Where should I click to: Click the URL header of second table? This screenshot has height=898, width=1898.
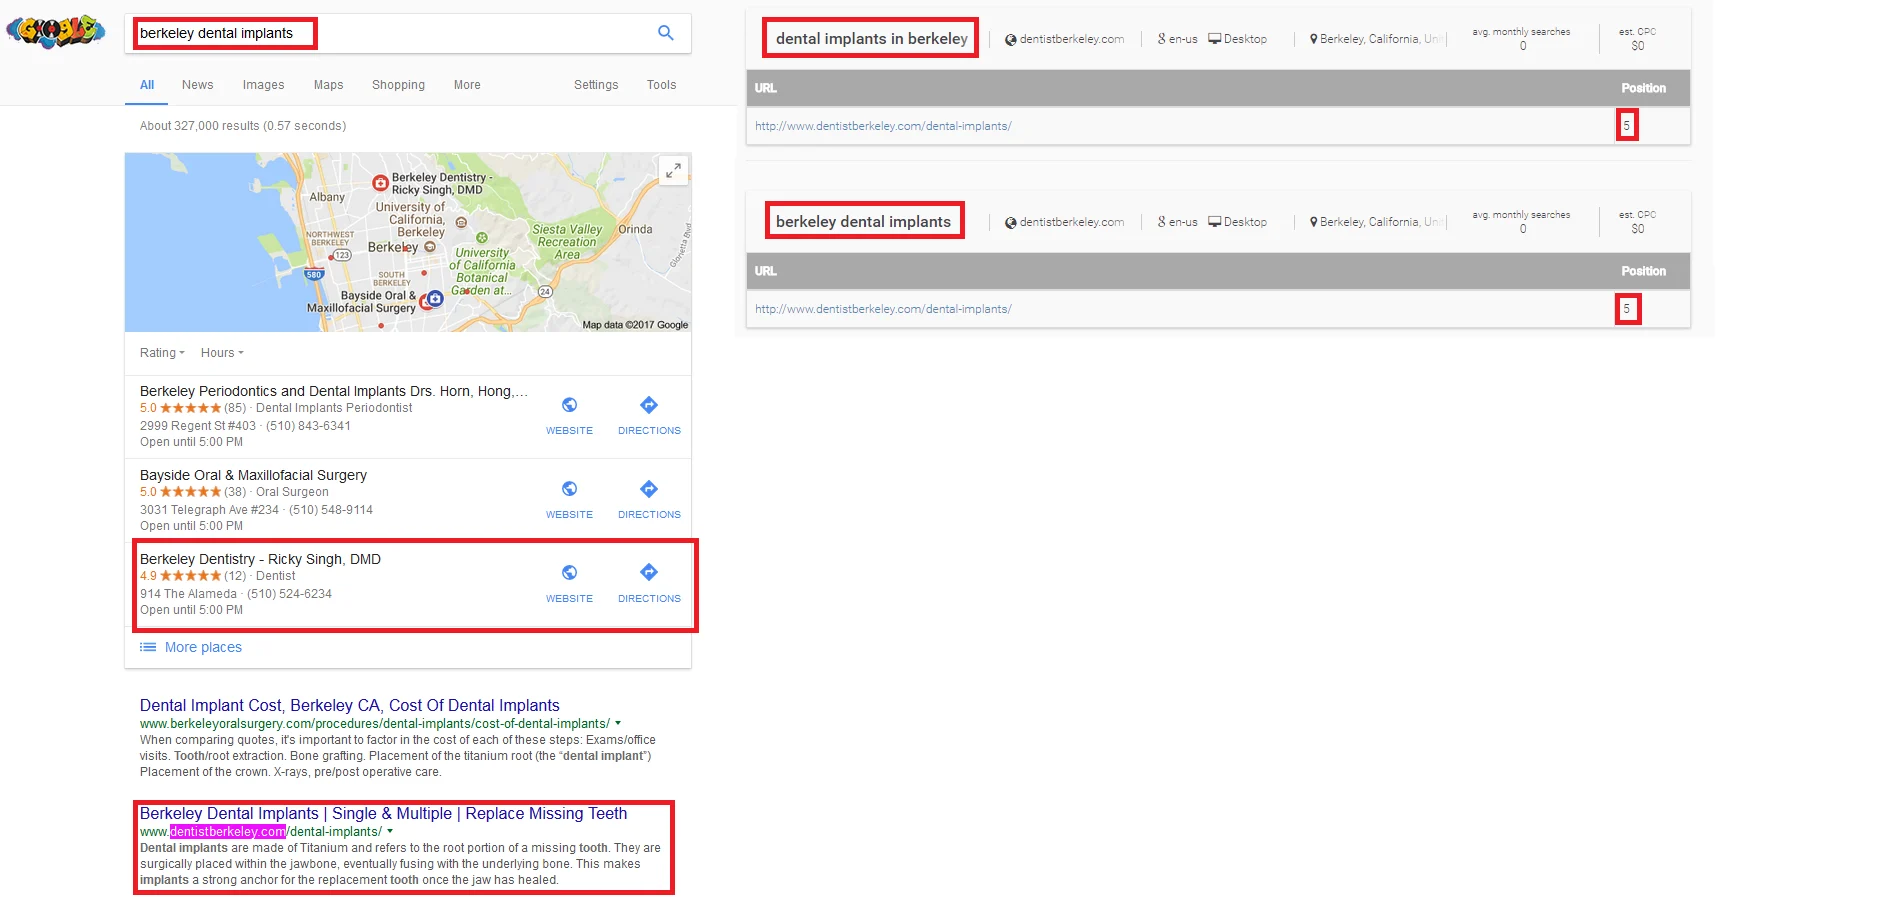coord(765,271)
